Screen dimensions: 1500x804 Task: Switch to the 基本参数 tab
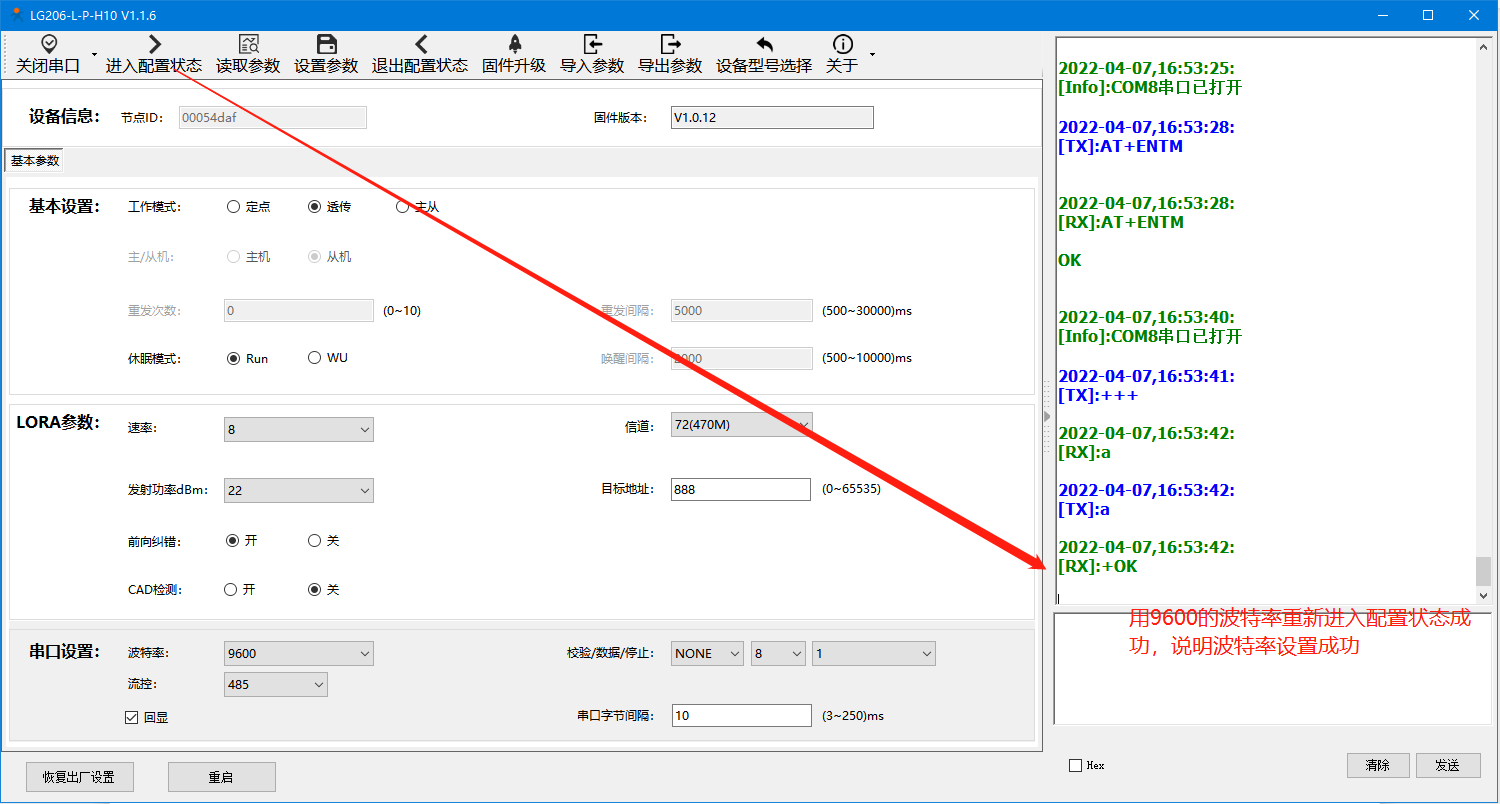[35, 161]
